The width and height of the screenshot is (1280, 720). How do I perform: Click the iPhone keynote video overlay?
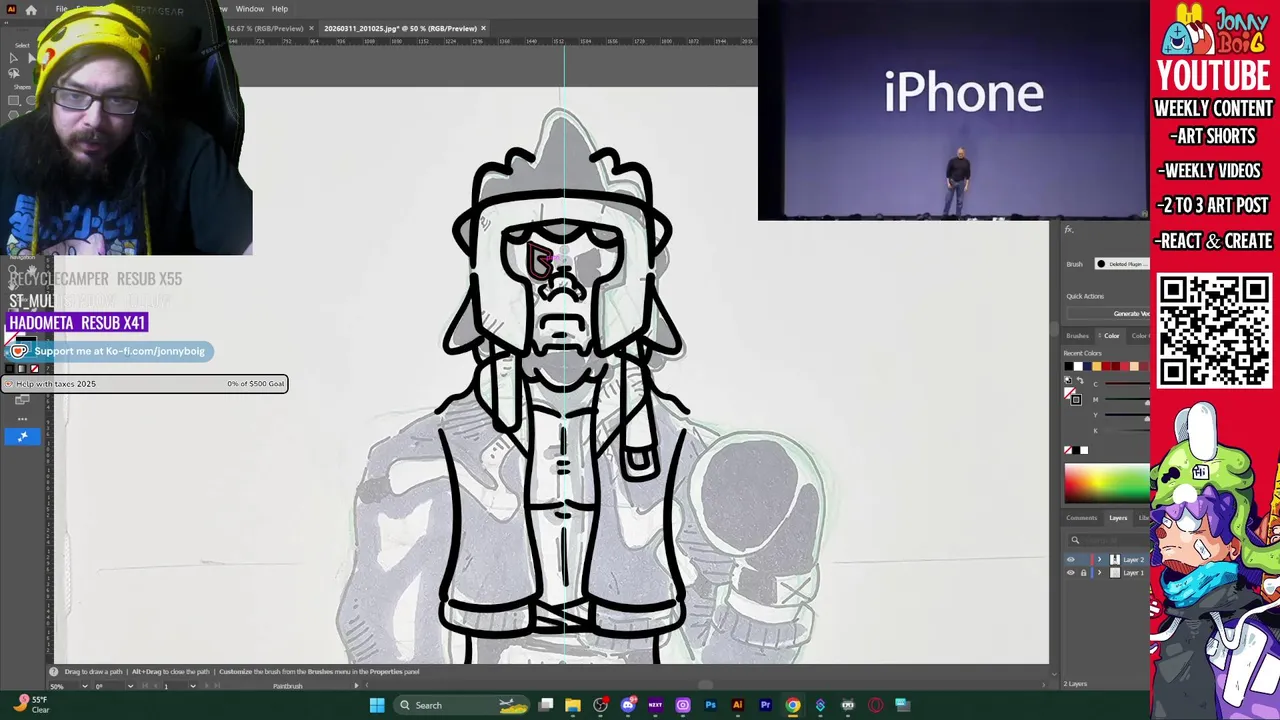pos(953,110)
